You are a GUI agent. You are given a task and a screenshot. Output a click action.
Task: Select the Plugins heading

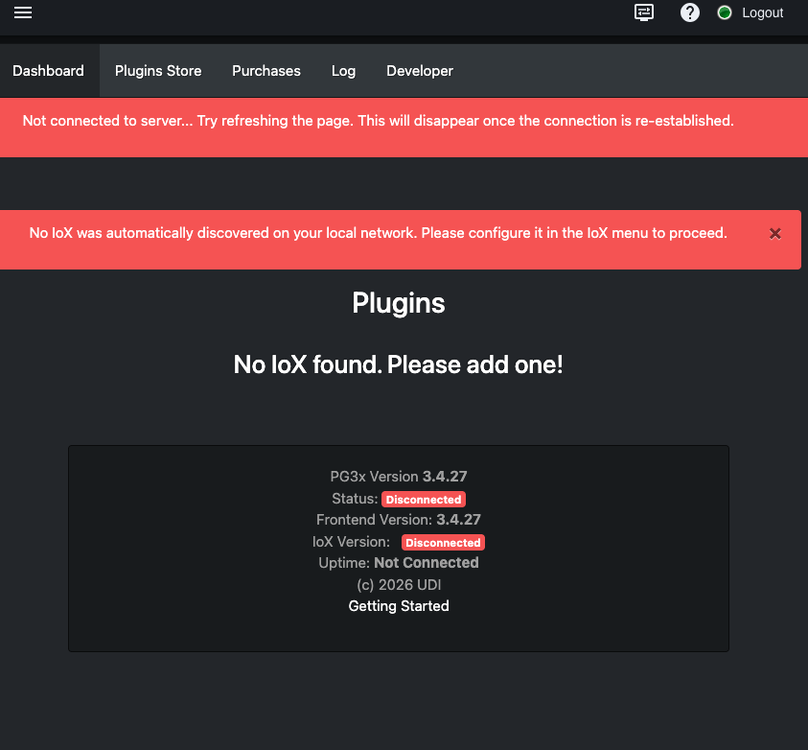[x=398, y=303]
